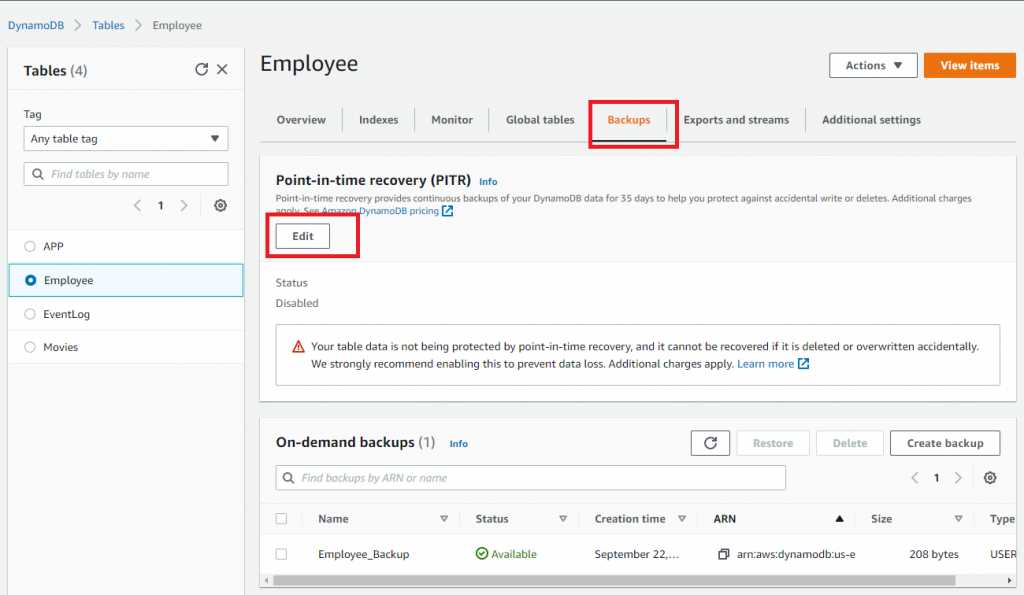Go to previous page of tables
Viewport: 1024px width, 595px height.
[137, 206]
